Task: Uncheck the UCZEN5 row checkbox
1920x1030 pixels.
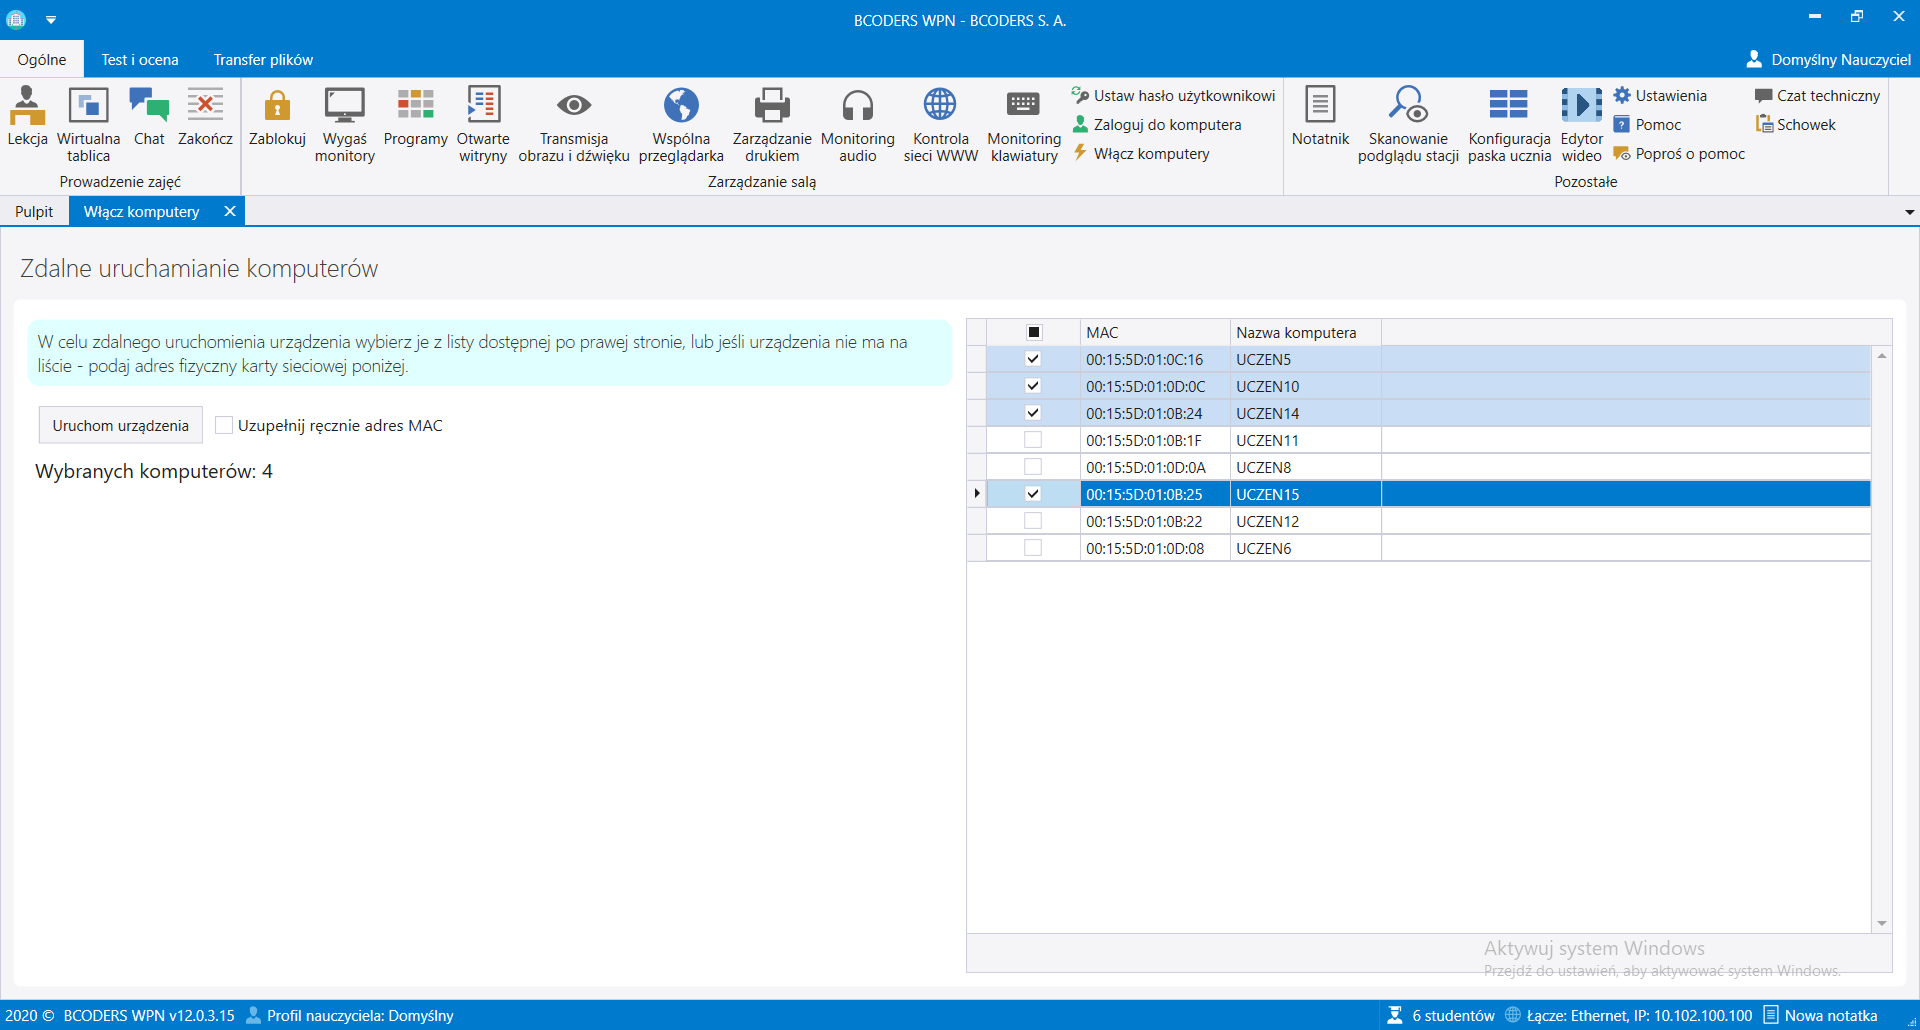Action: coord(1033,359)
